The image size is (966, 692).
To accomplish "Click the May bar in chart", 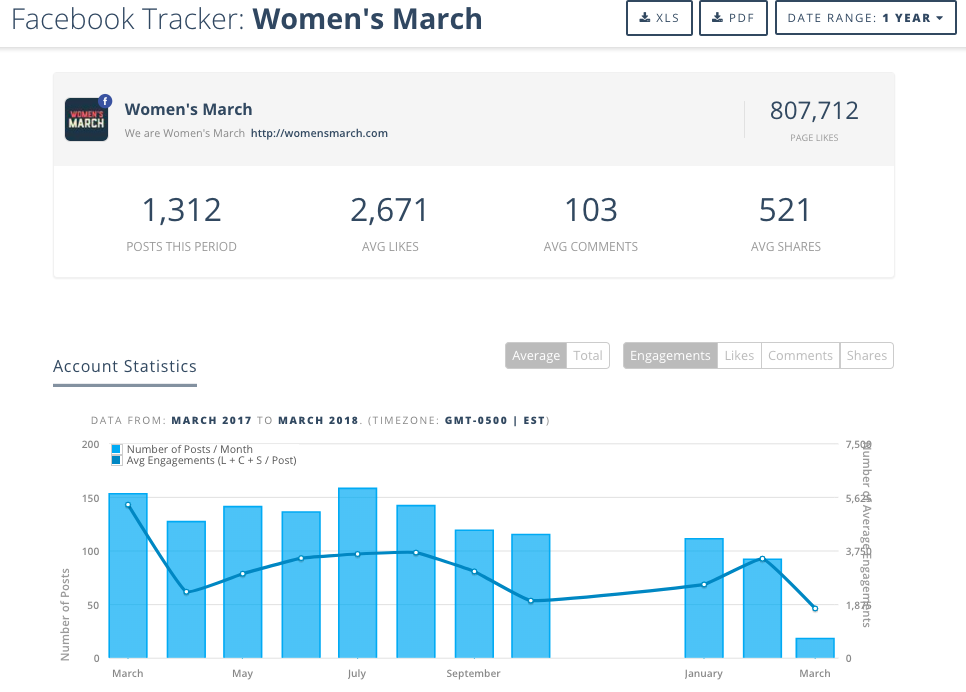I will [243, 582].
